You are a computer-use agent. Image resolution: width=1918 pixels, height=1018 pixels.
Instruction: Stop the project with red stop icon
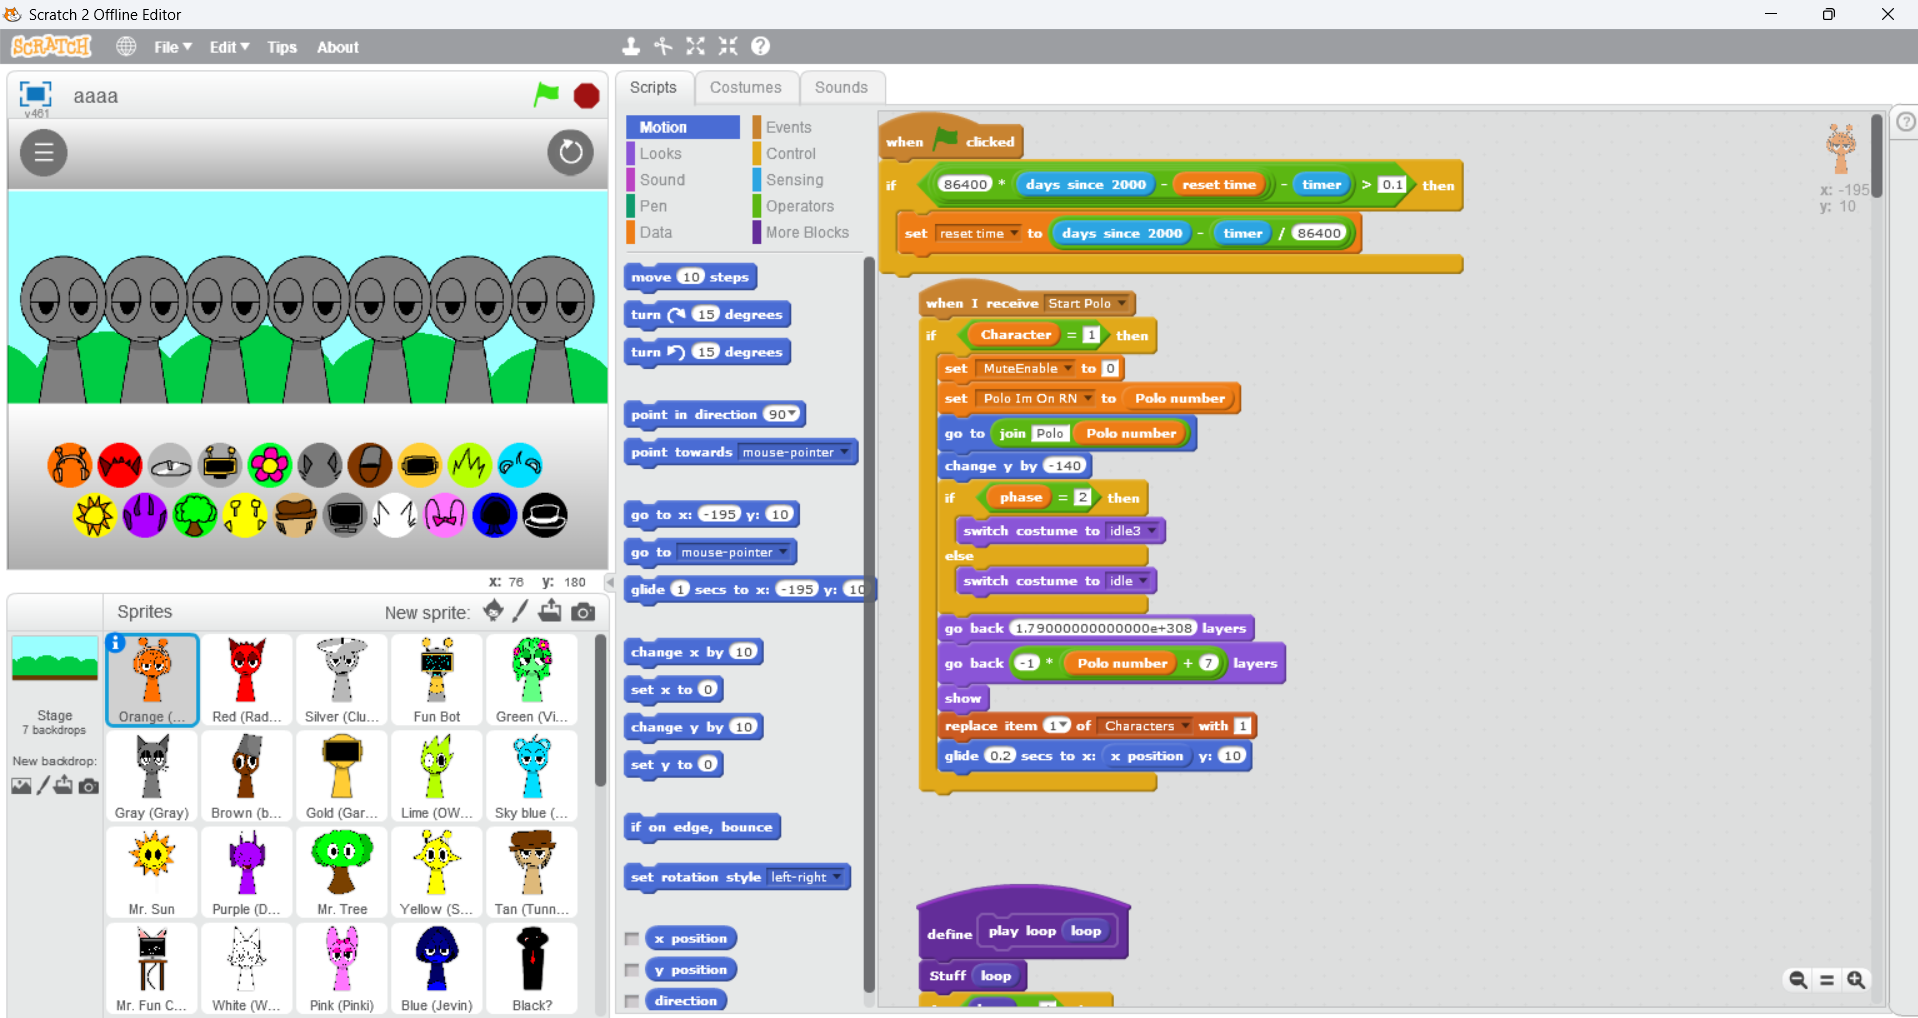pyautogui.click(x=586, y=96)
